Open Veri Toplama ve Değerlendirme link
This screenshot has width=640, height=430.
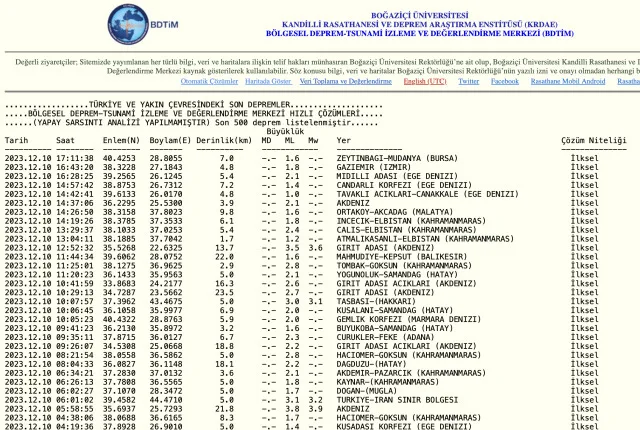pyautogui.click(x=346, y=81)
